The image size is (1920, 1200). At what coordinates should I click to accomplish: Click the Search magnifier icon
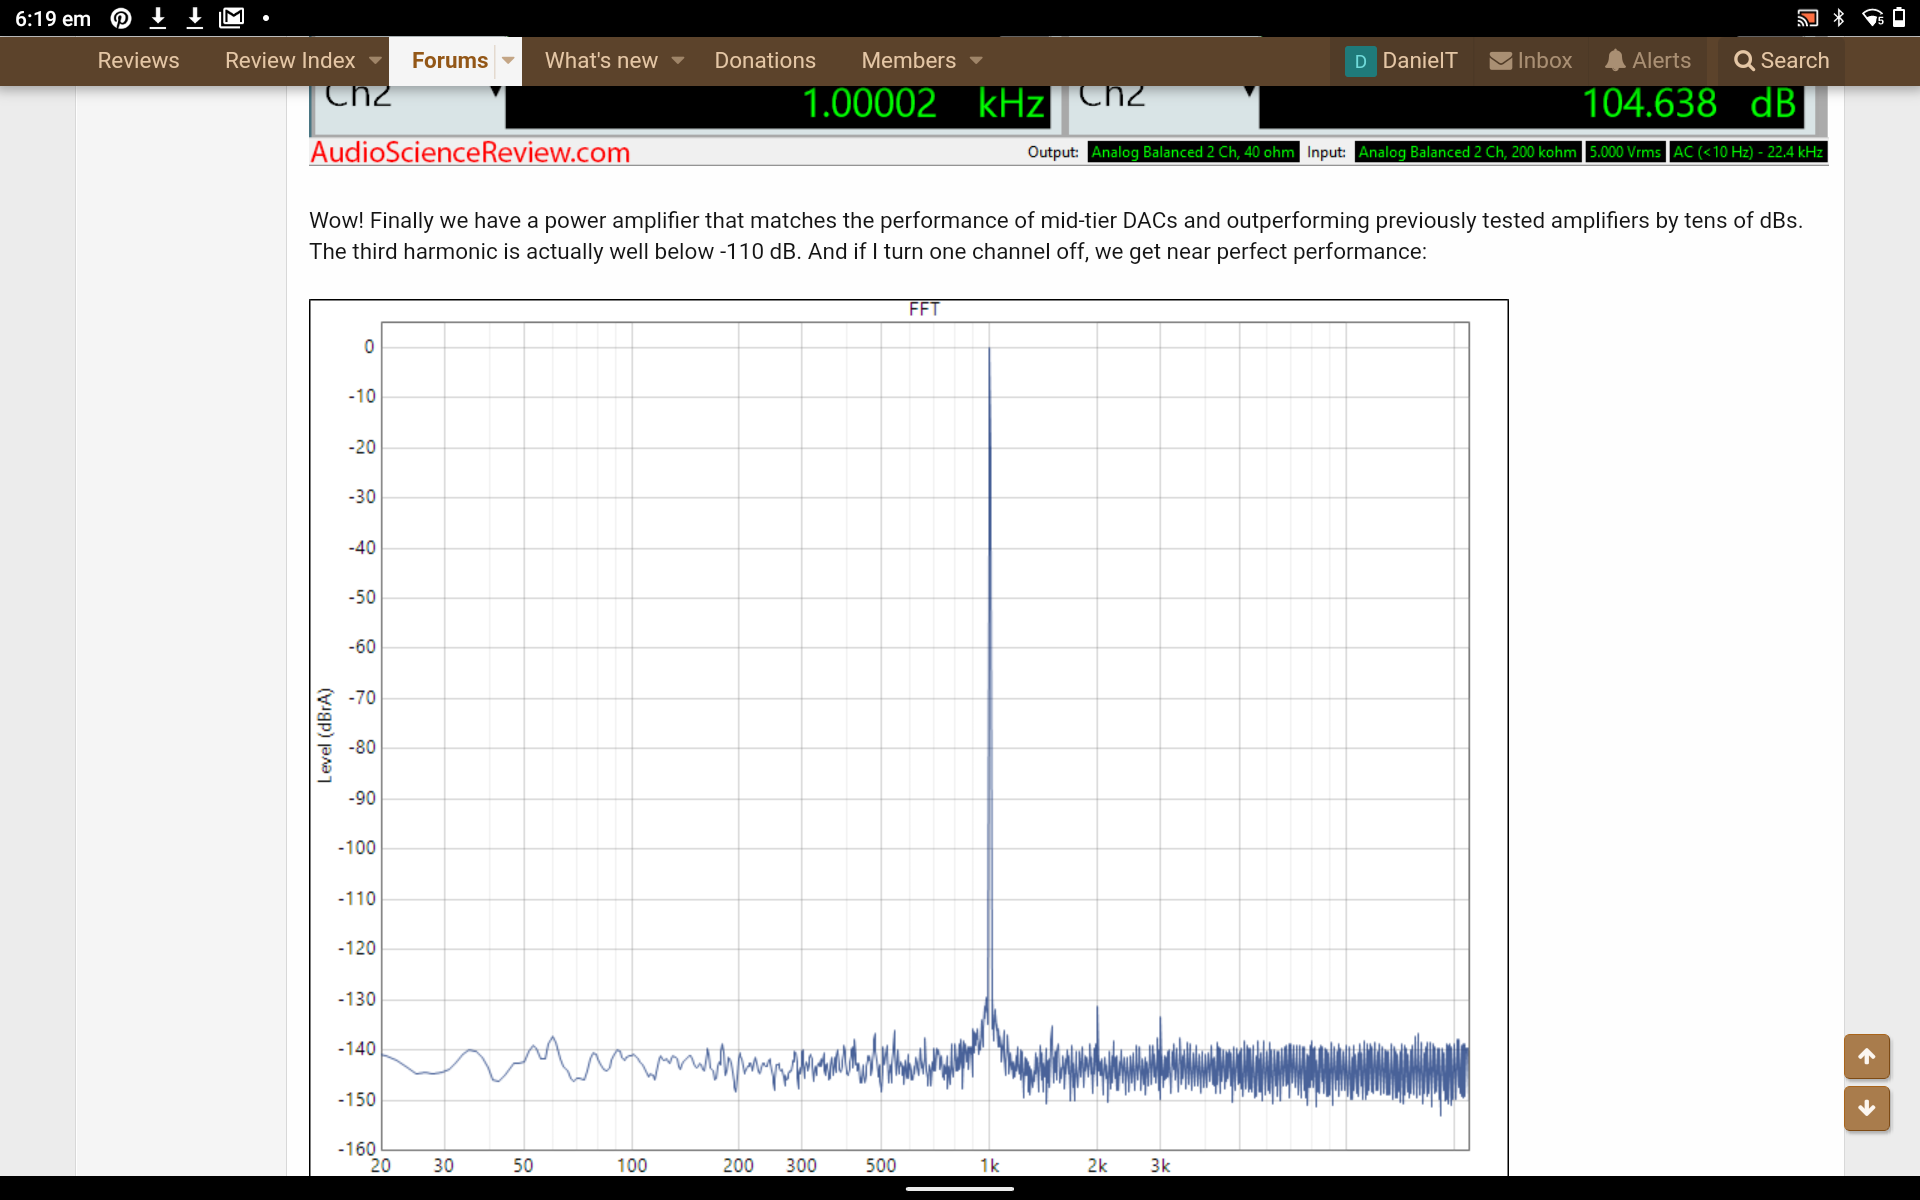pyautogui.click(x=1744, y=61)
